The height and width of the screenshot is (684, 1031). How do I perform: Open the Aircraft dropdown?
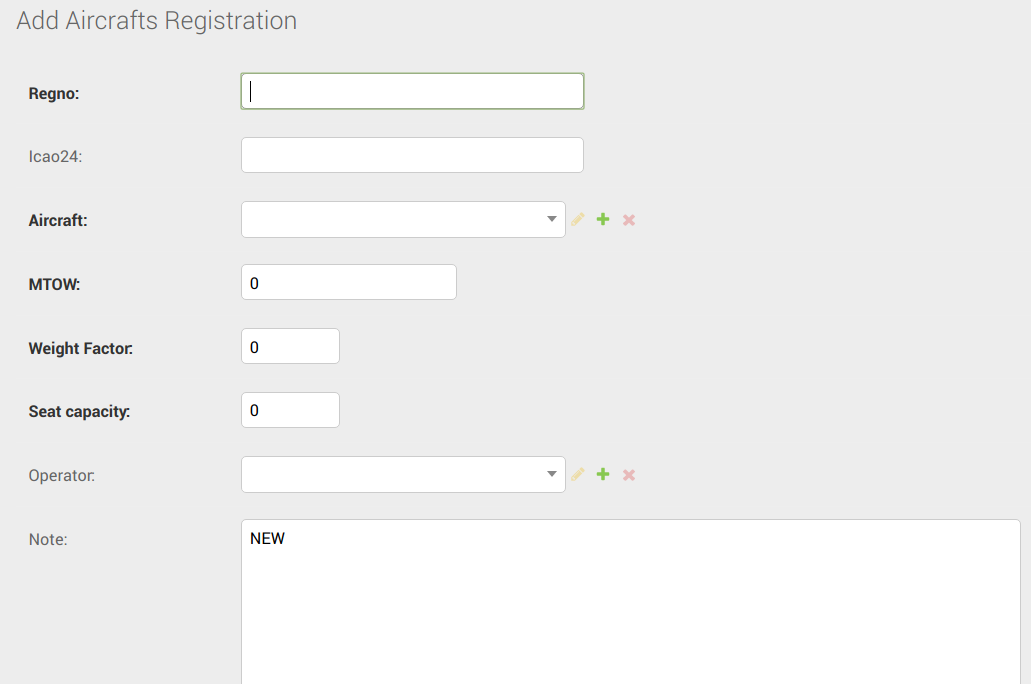403,220
